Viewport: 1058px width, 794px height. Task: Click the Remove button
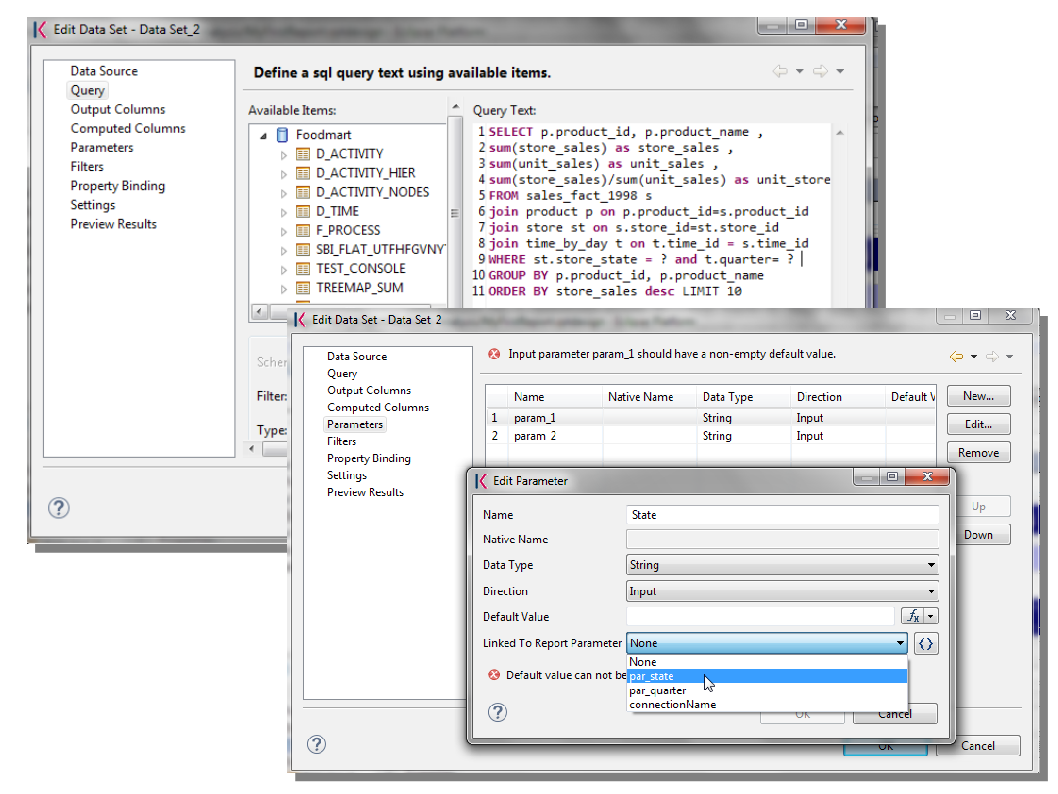978,453
